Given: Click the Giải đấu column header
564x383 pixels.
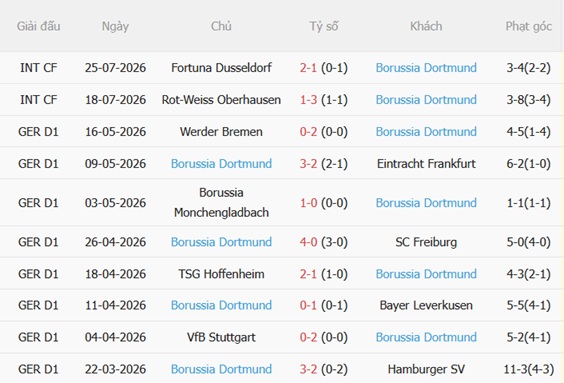Looking at the screenshot, I should point(38,26).
